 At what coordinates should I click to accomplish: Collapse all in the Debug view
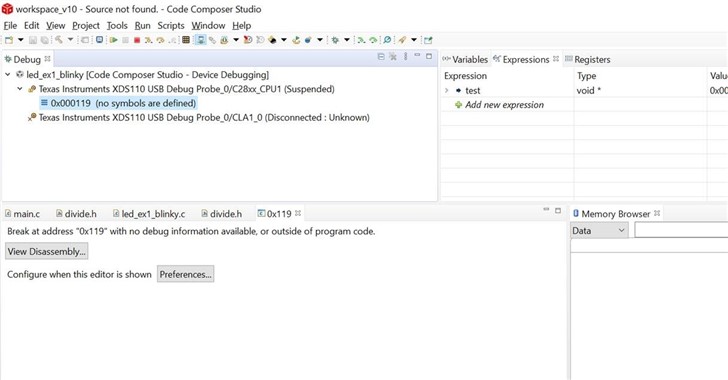coord(381,57)
